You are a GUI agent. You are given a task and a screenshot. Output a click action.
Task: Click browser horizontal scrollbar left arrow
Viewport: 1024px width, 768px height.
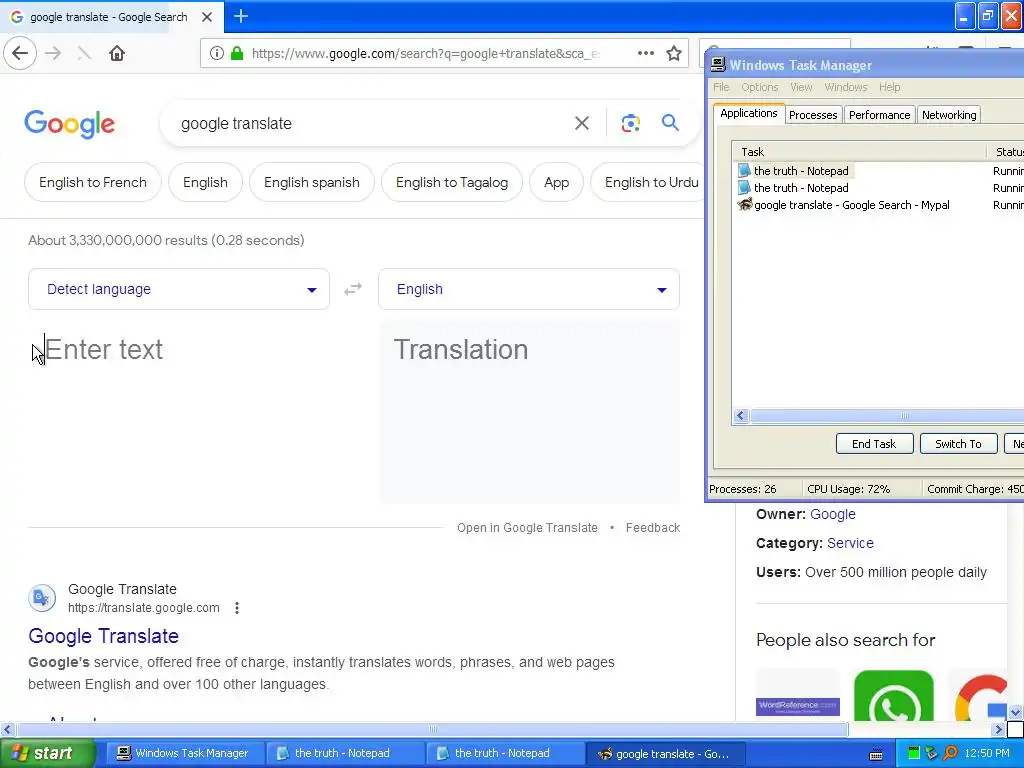[7, 729]
